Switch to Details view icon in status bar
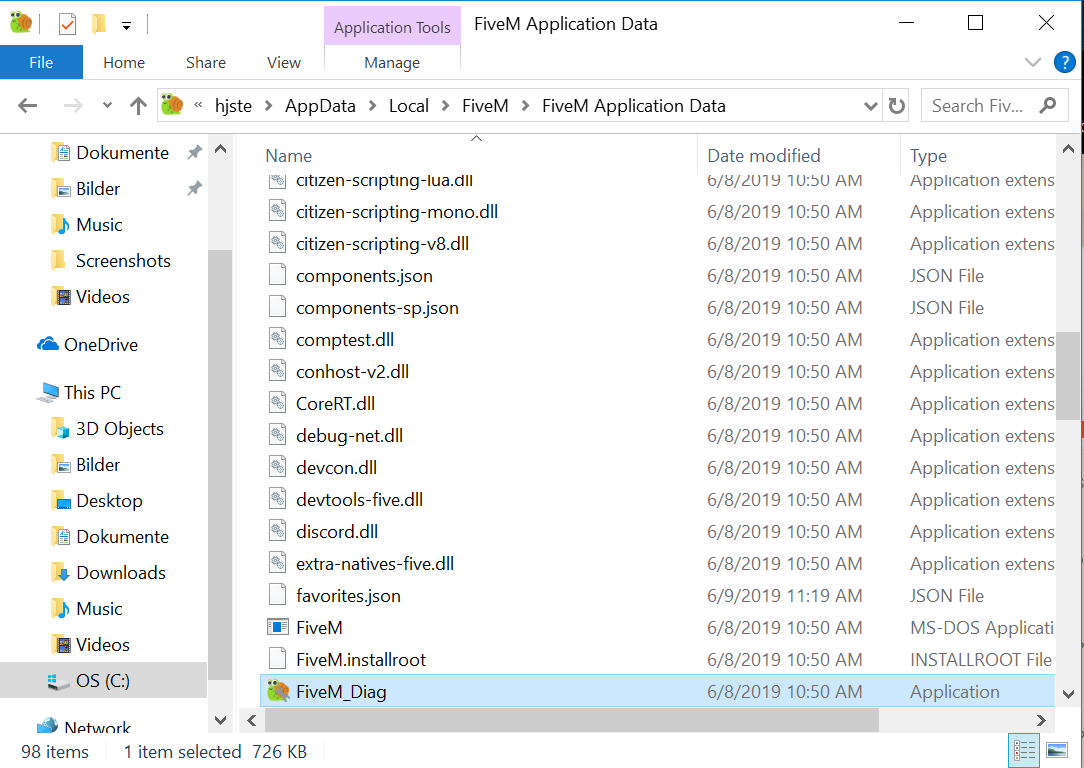Image resolution: width=1084 pixels, height=768 pixels. pos(1025,749)
